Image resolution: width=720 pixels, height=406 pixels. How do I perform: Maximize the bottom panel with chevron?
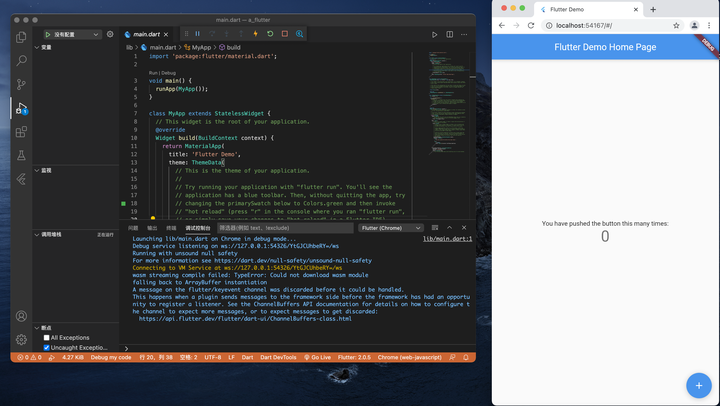450,228
